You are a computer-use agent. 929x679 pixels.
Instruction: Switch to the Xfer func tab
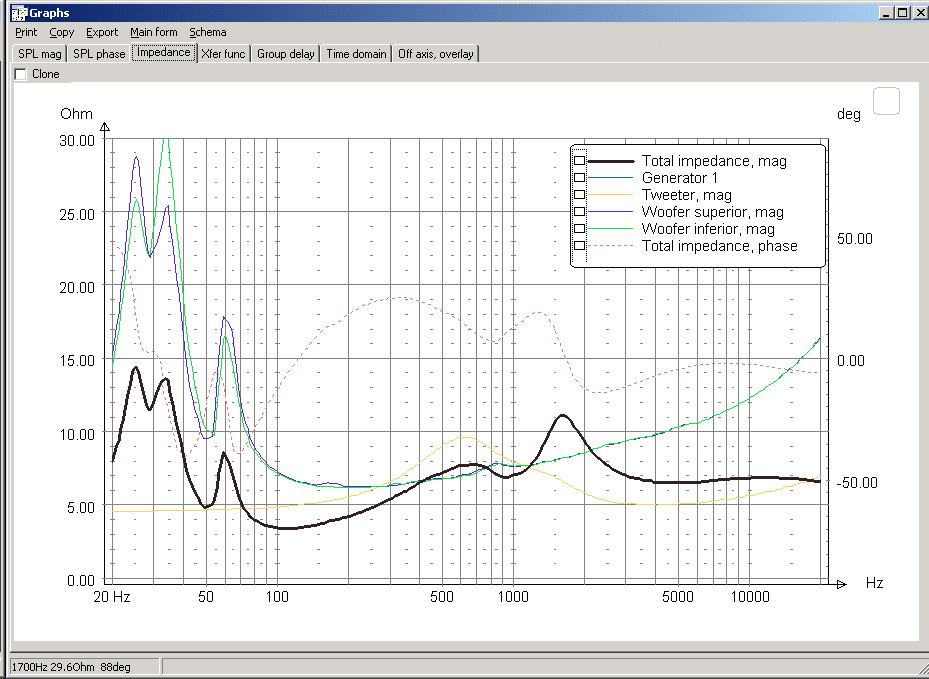[x=223, y=54]
